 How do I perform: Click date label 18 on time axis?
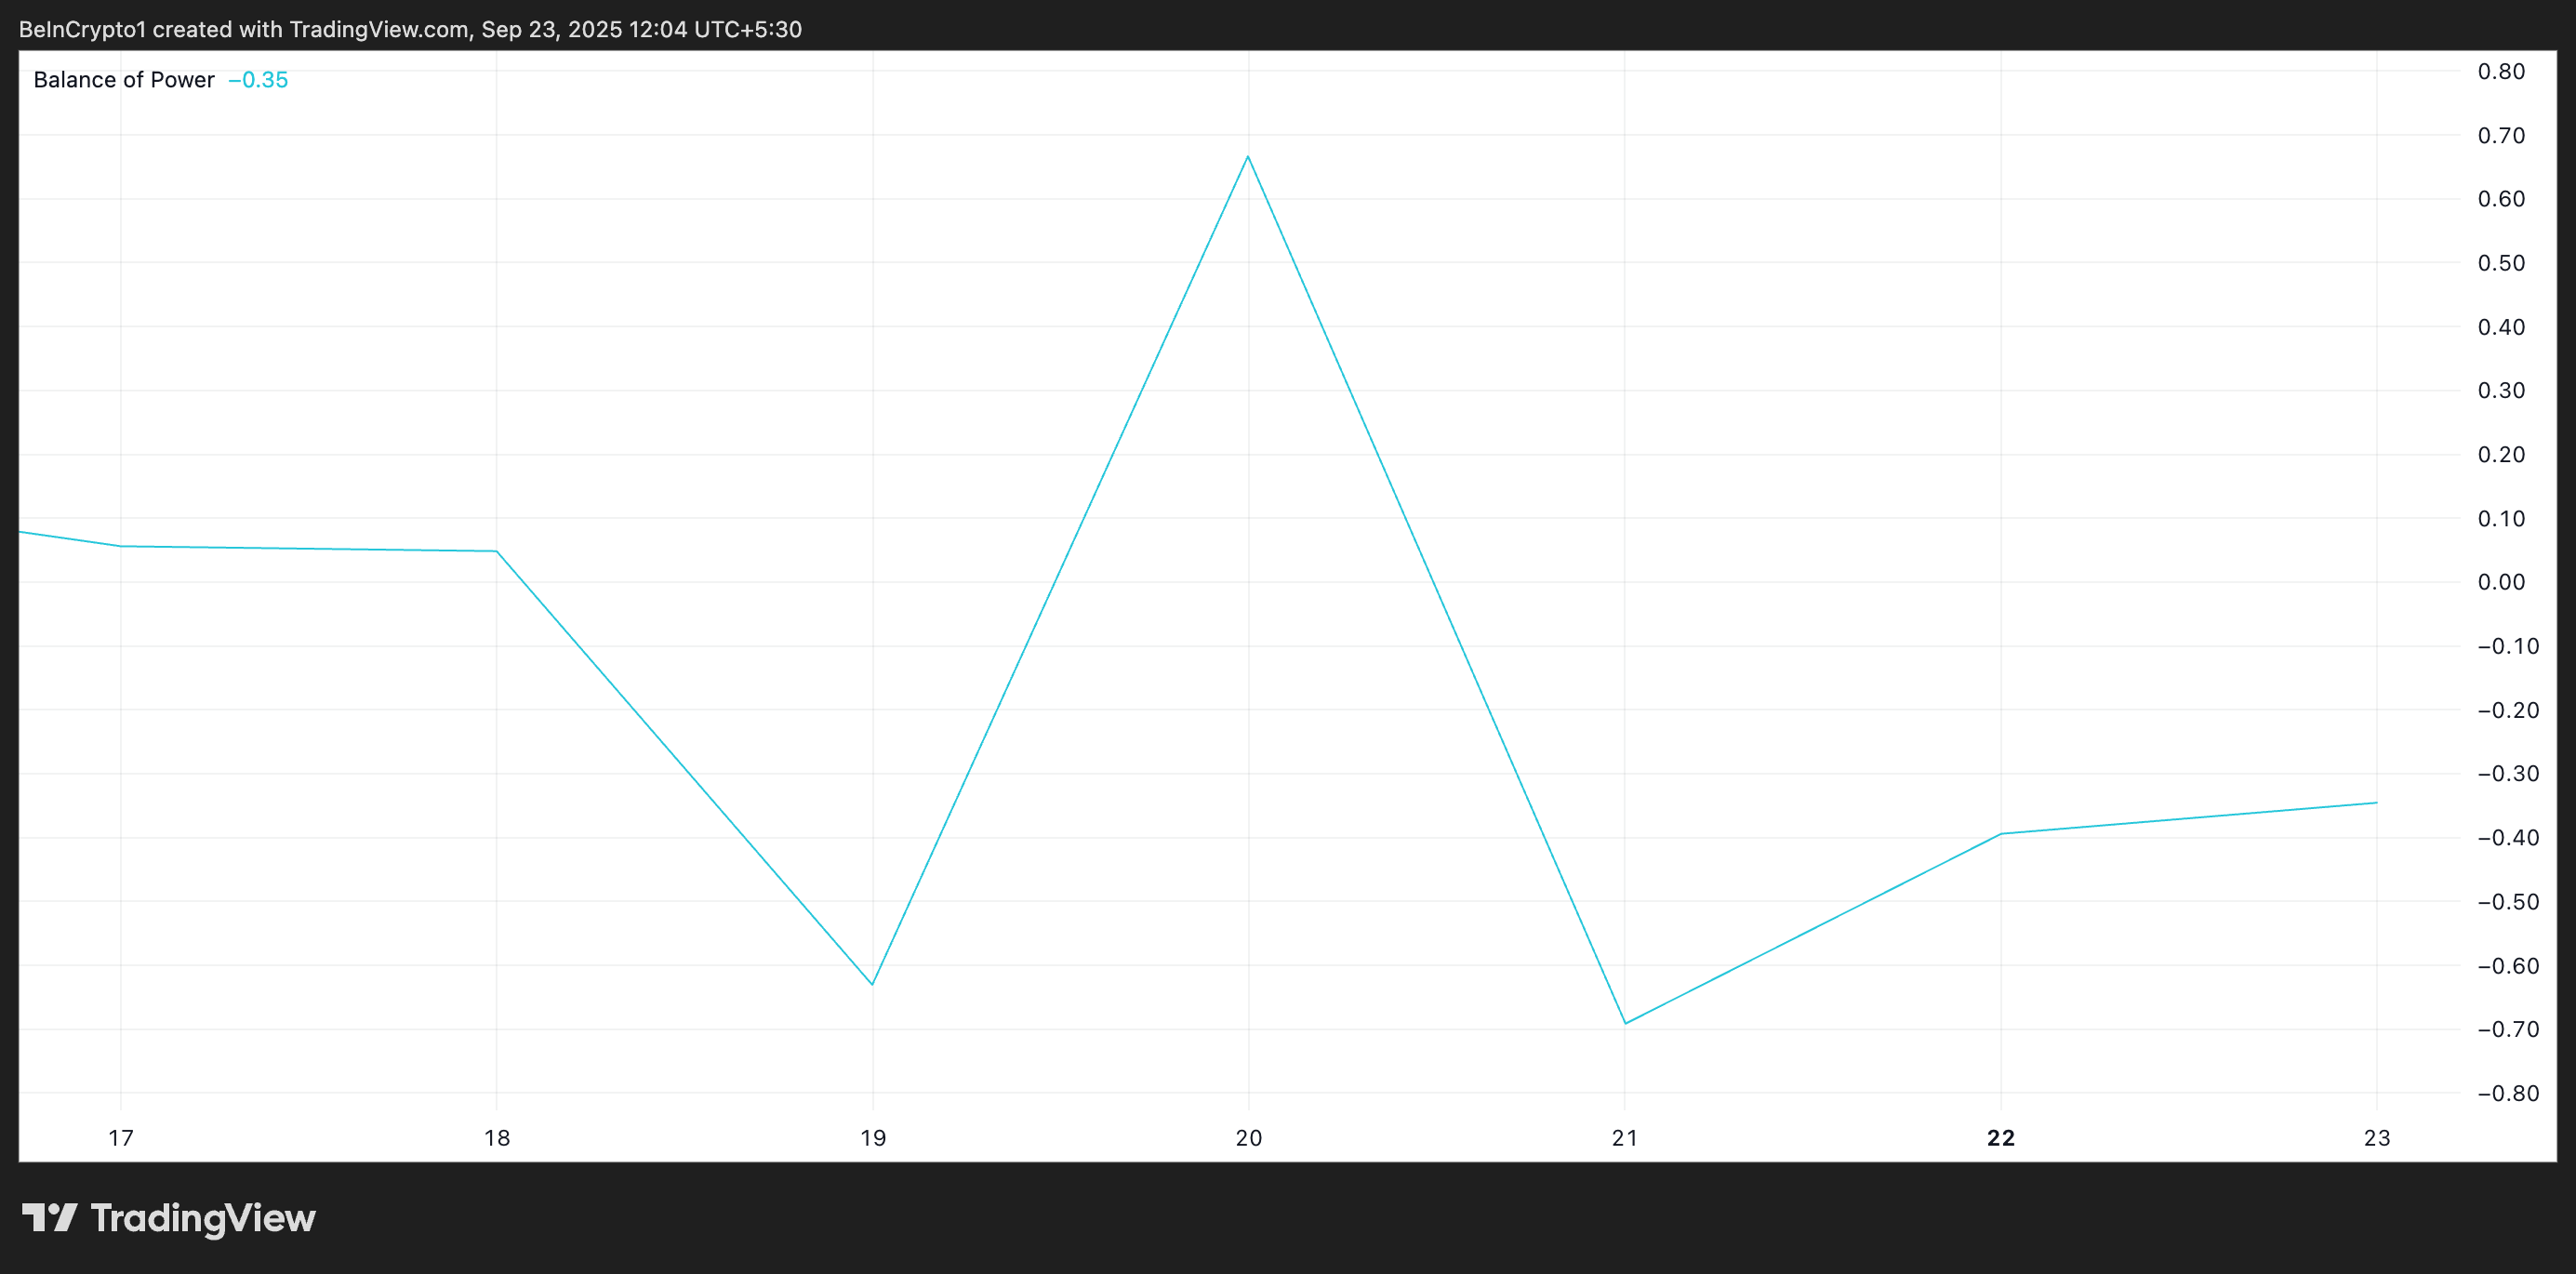pyautogui.click(x=497, y=1138)
